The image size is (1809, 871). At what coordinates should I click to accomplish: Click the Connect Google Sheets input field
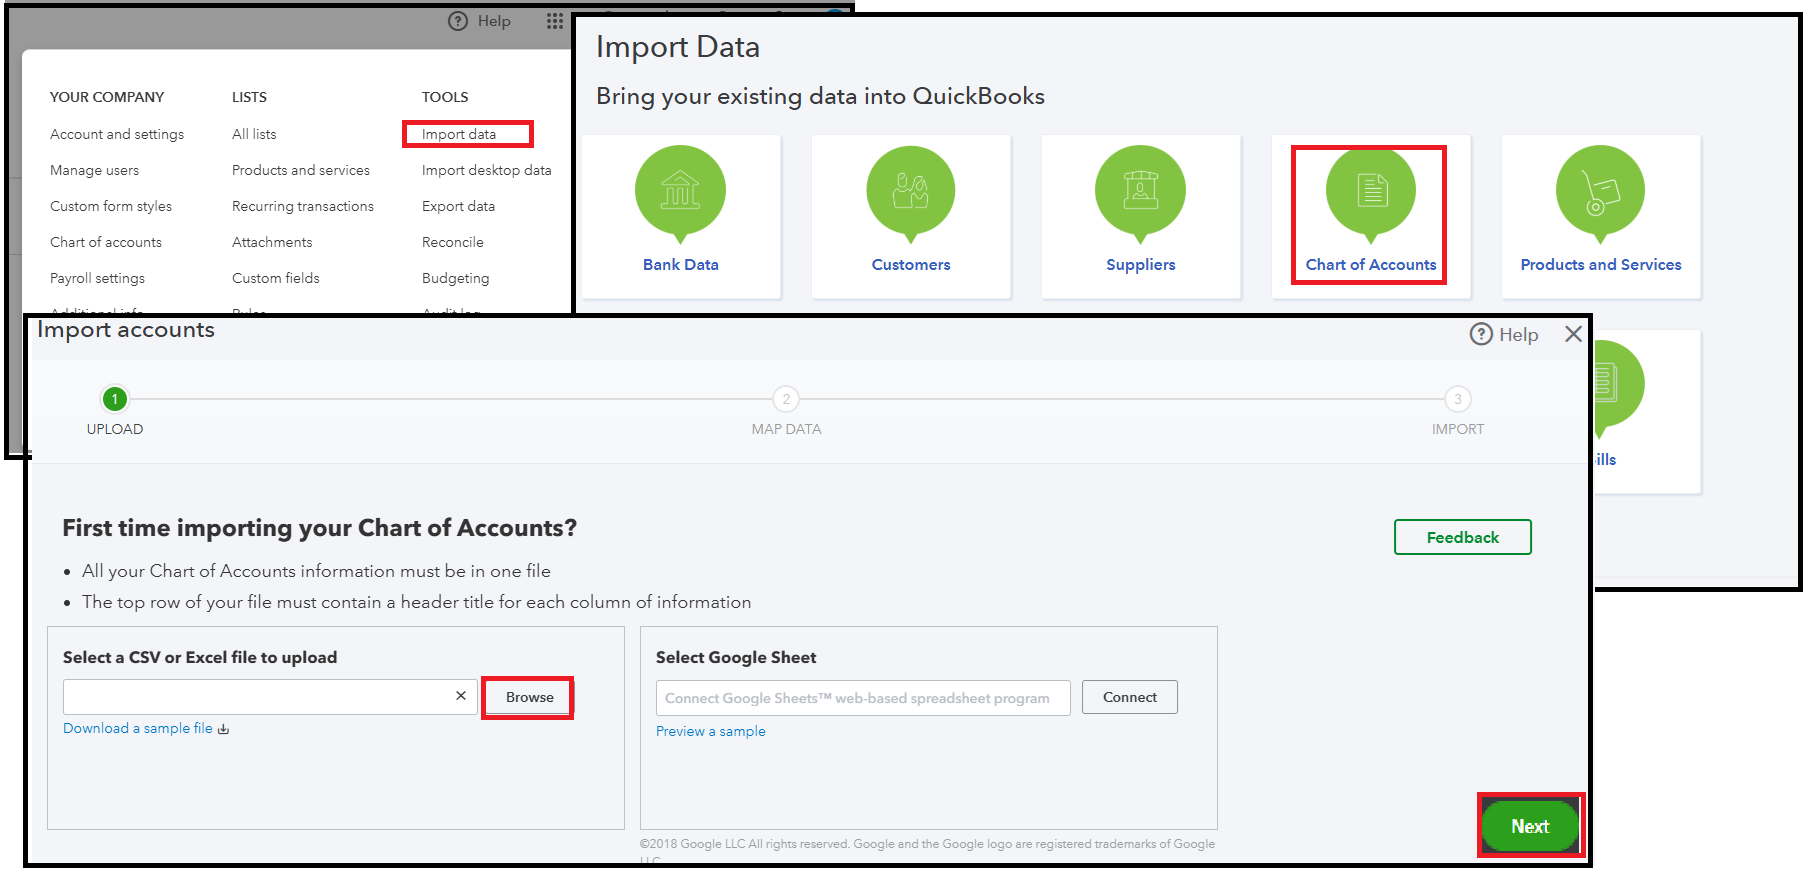point(863,698)
